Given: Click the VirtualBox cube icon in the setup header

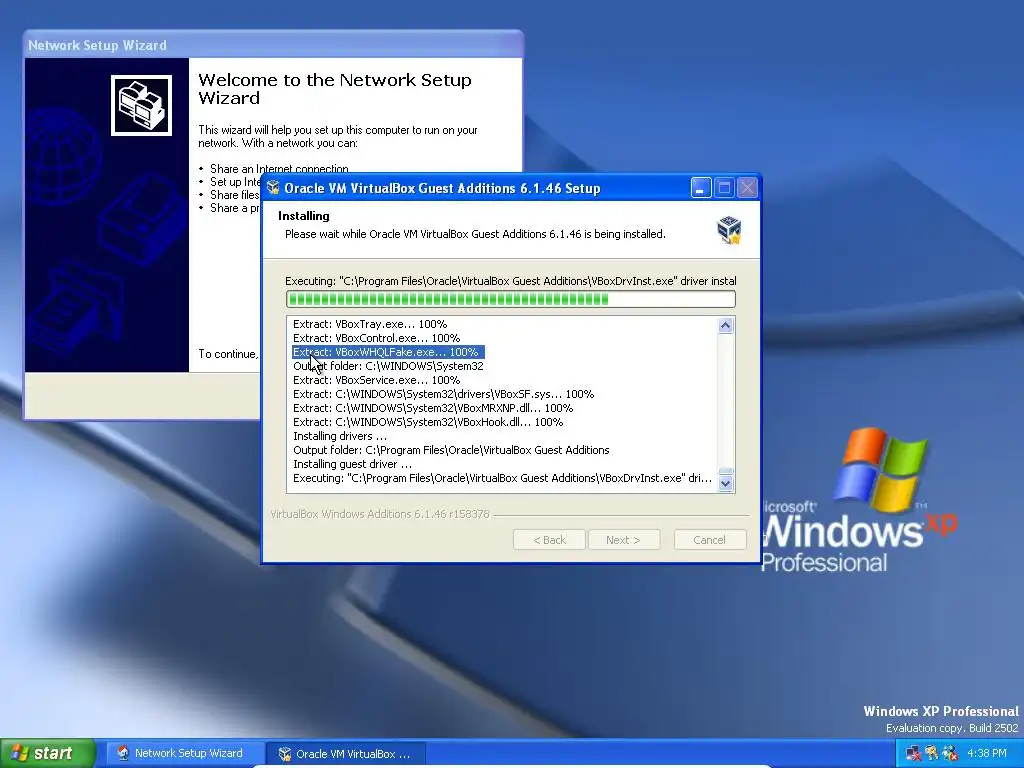Looking at the screenshot, I should pyautogui.click(x=729, y=230).
